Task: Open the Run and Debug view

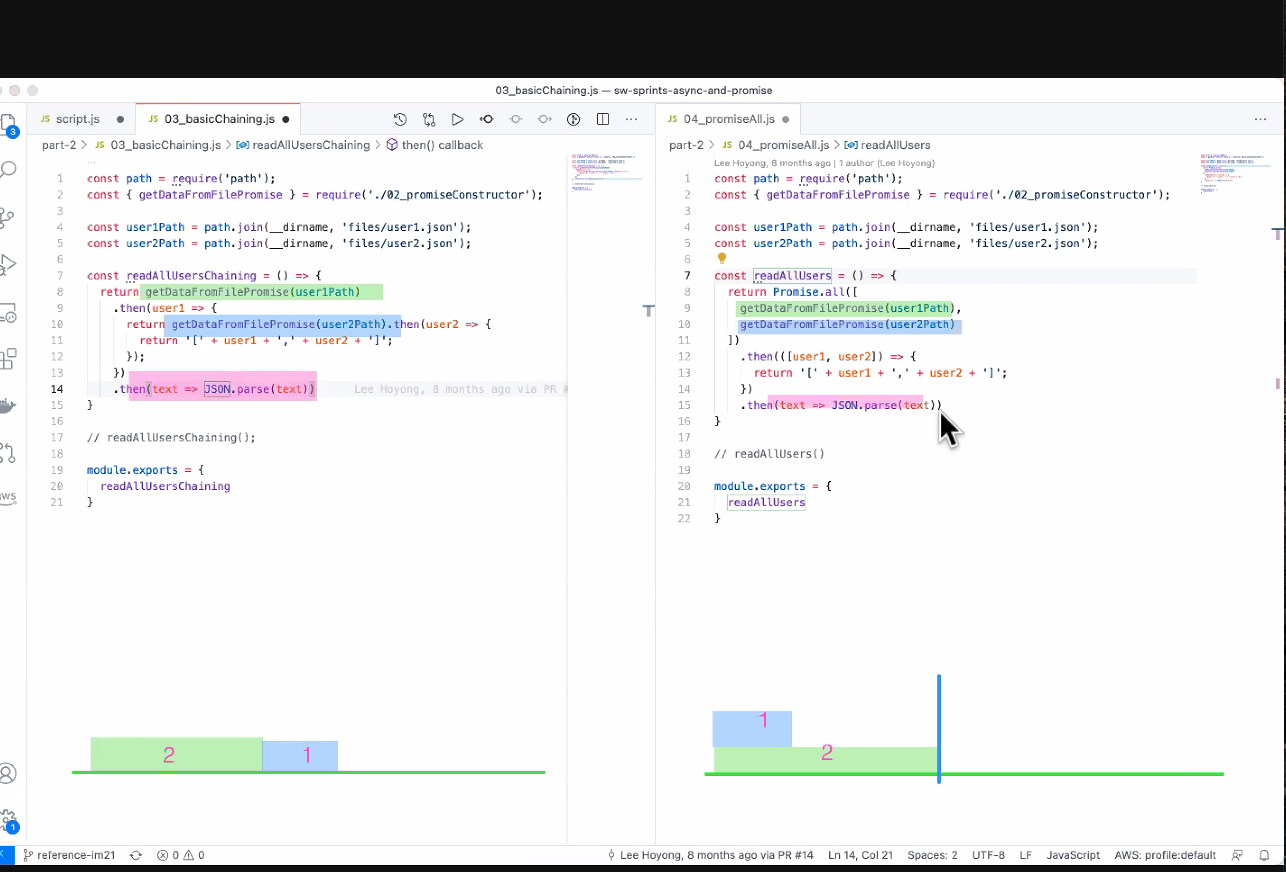Action: tap(8, 264)
